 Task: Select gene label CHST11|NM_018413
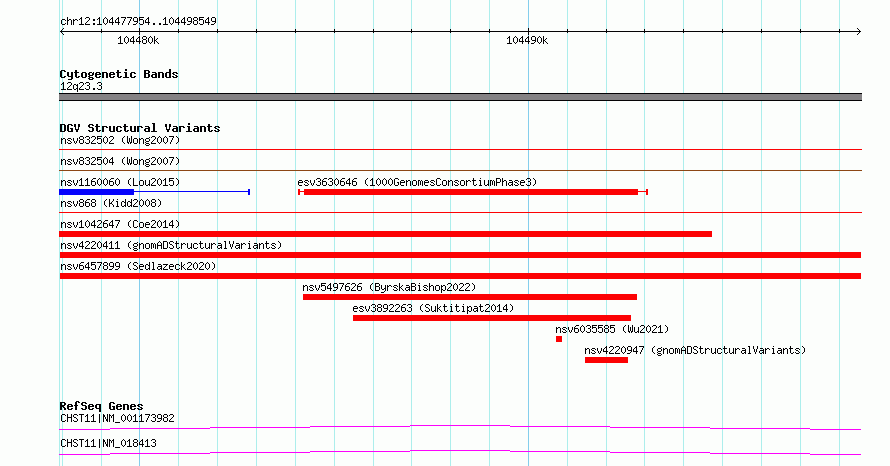(108, 443)
